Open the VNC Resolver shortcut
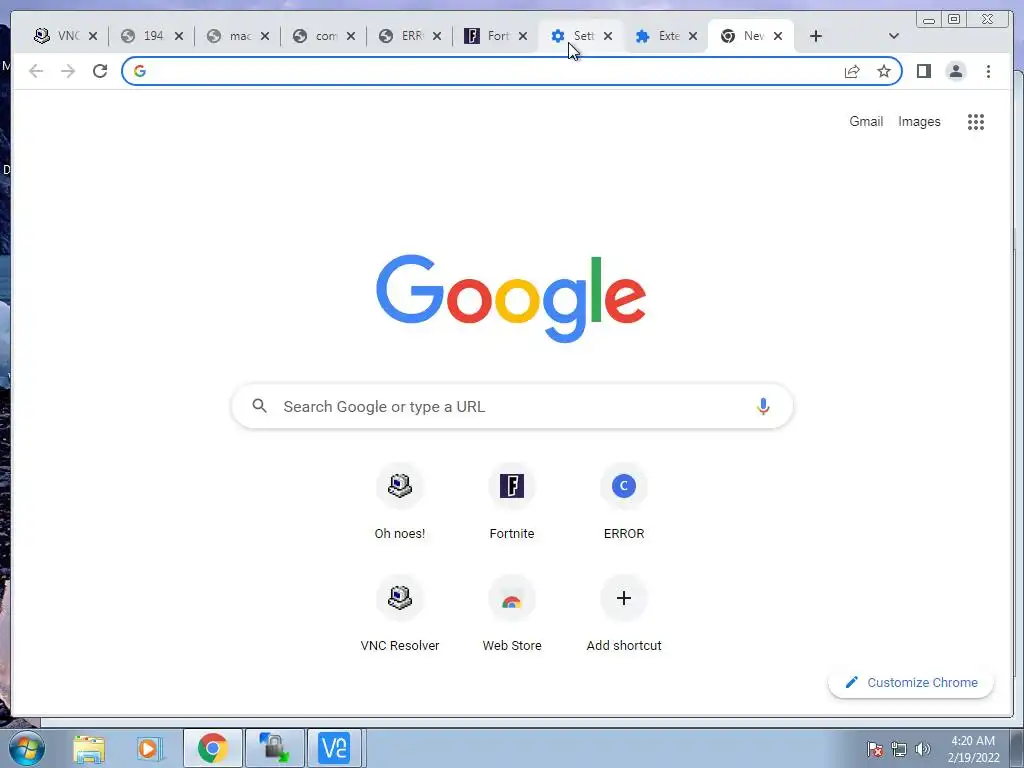 coord(400,615)
